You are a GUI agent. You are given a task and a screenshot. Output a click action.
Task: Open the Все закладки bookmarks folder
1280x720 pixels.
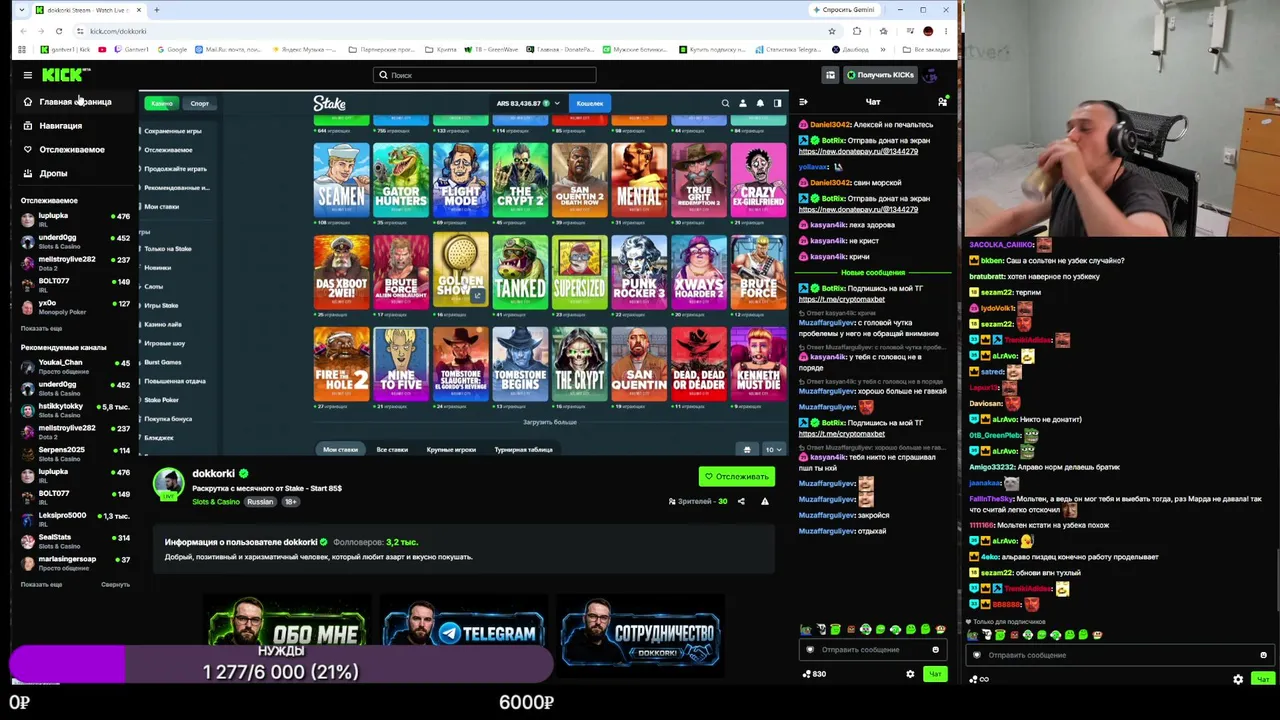[x=926, y=49]
